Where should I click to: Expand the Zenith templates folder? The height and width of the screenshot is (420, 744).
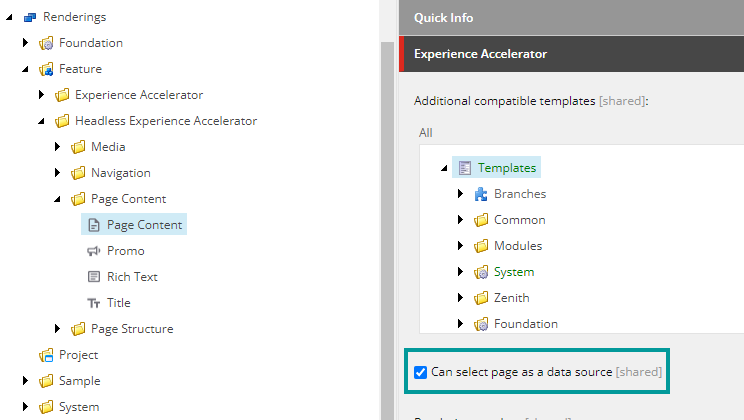click(x=460, y=298)
